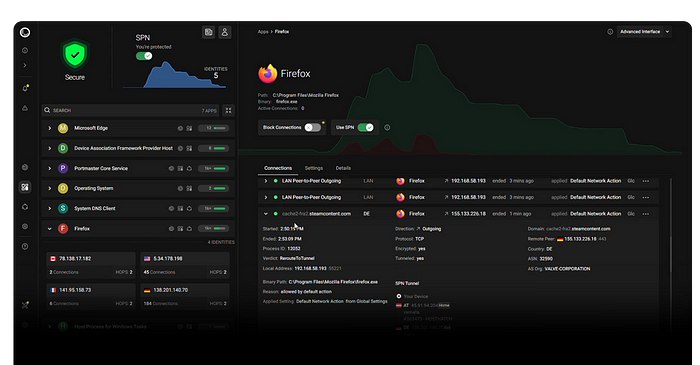
Task: Click the info icon near Advanced Interface
Action: [610, 32]
